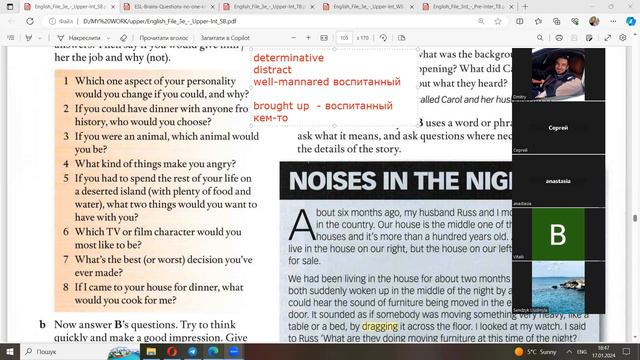Expand the highlight color dropdown arrow
The image size is (640, 360).
click(40, 38)
